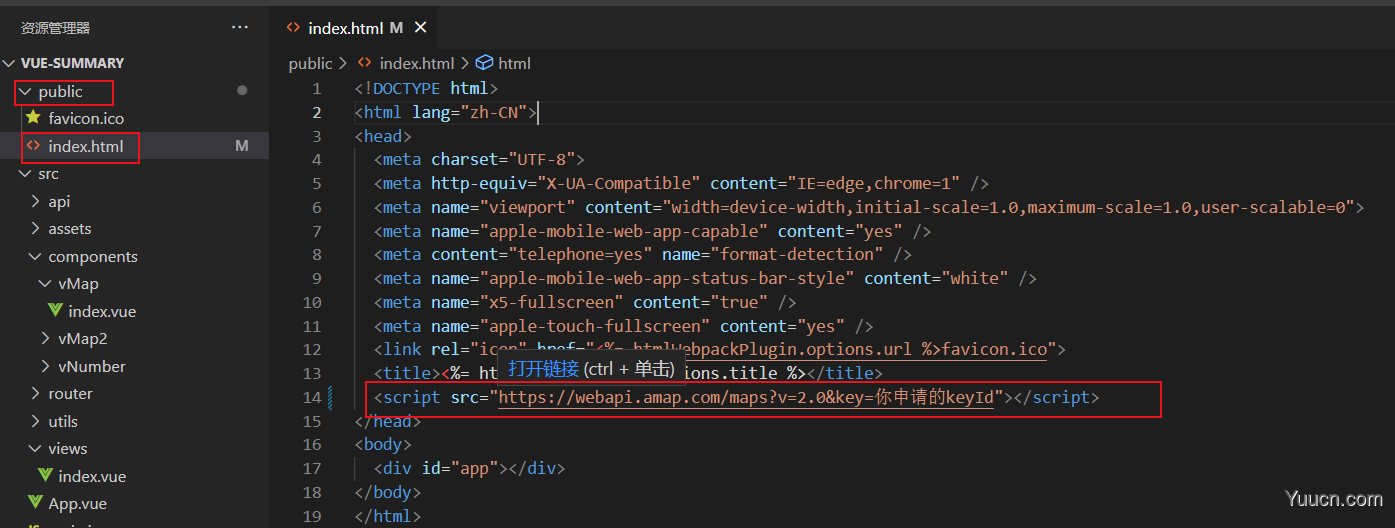
Task: Click the closing body tag on line 18
Action: tap(388, 492)
